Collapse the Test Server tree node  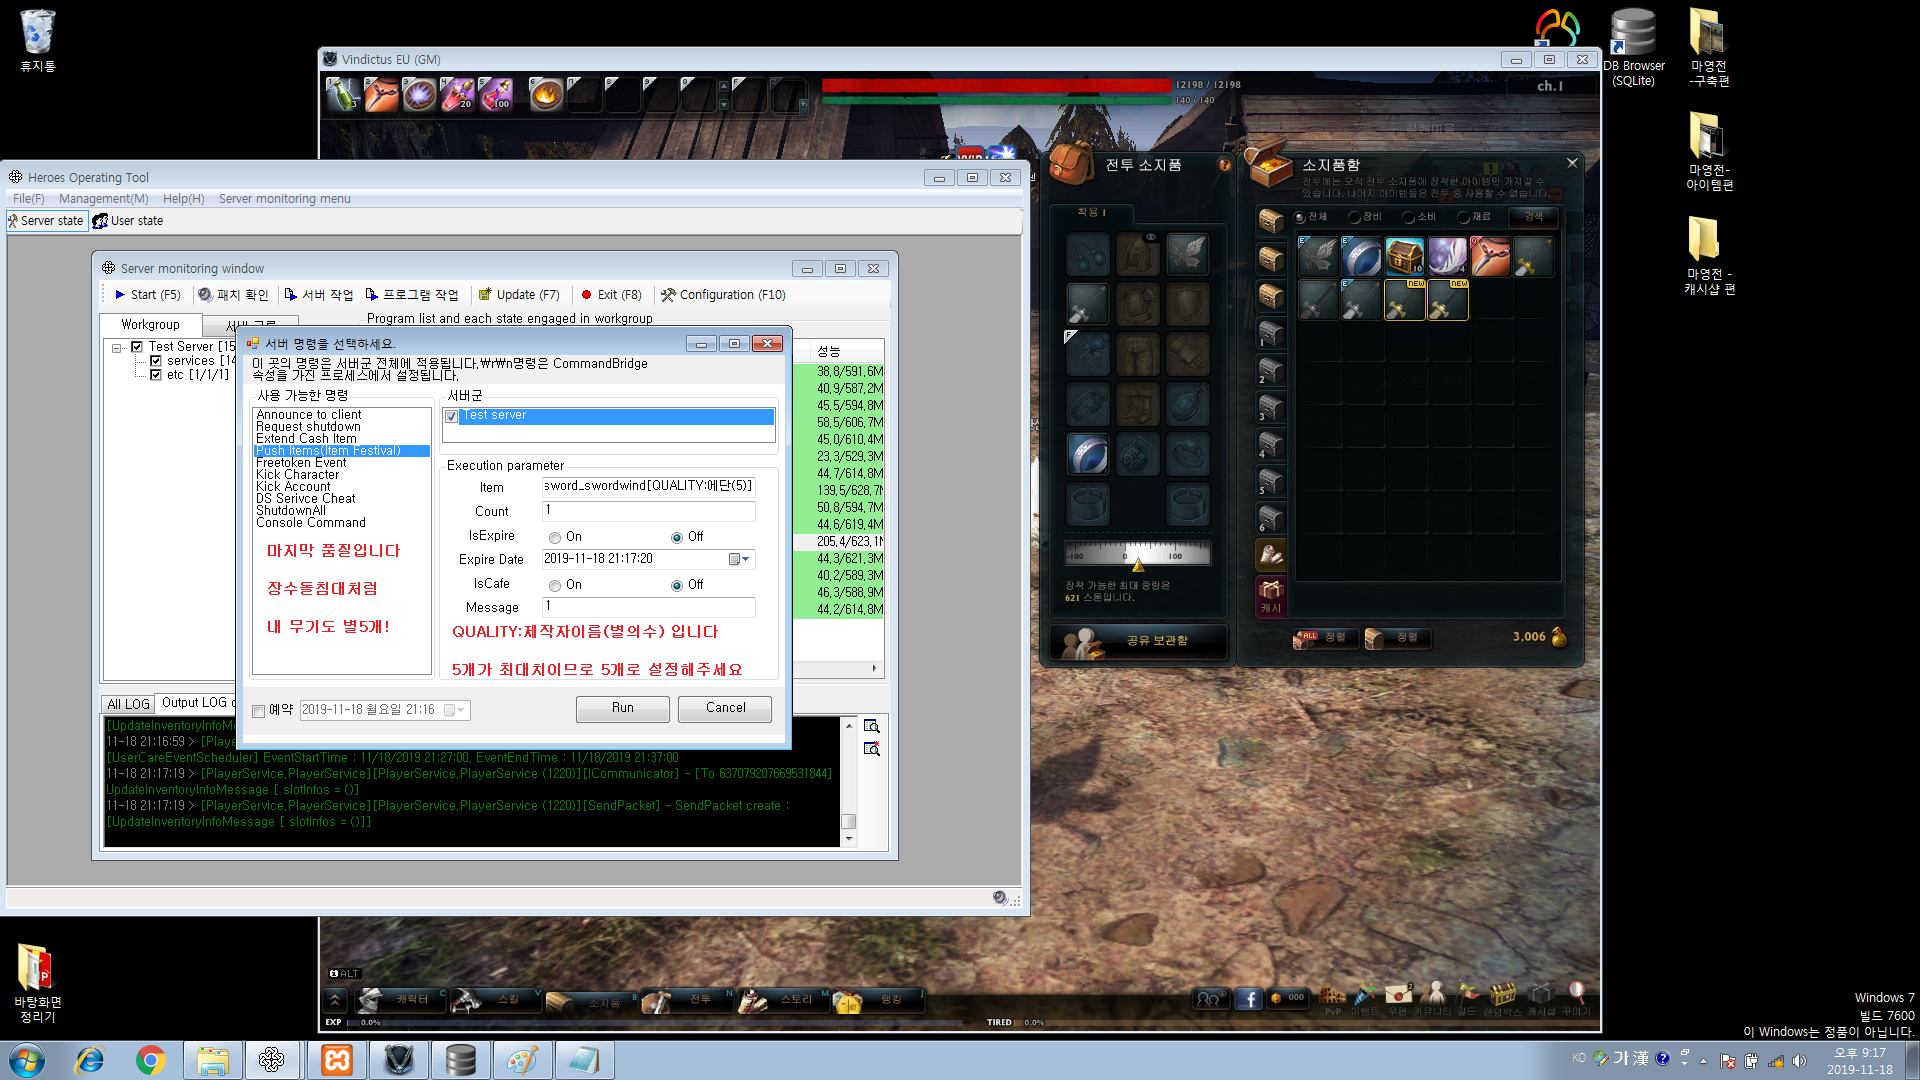(117, 348)
